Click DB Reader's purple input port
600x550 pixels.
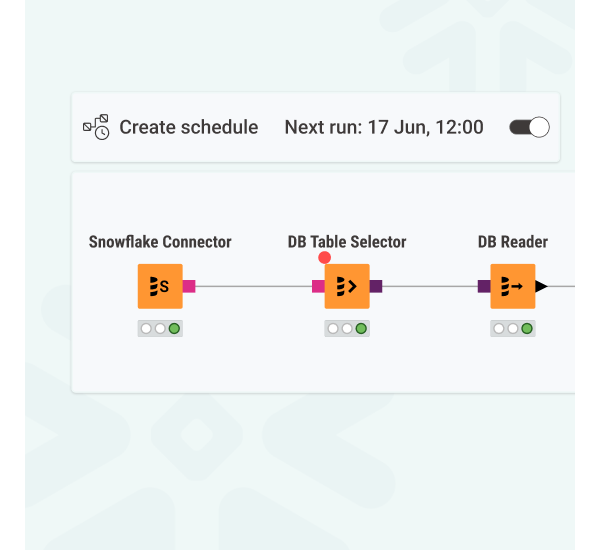[x=484, y=286]
